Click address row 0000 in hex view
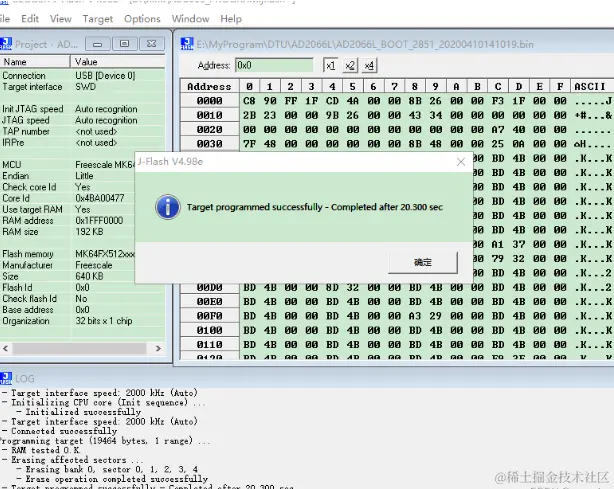Screen dimensions: 614x489 pos(209,101)
